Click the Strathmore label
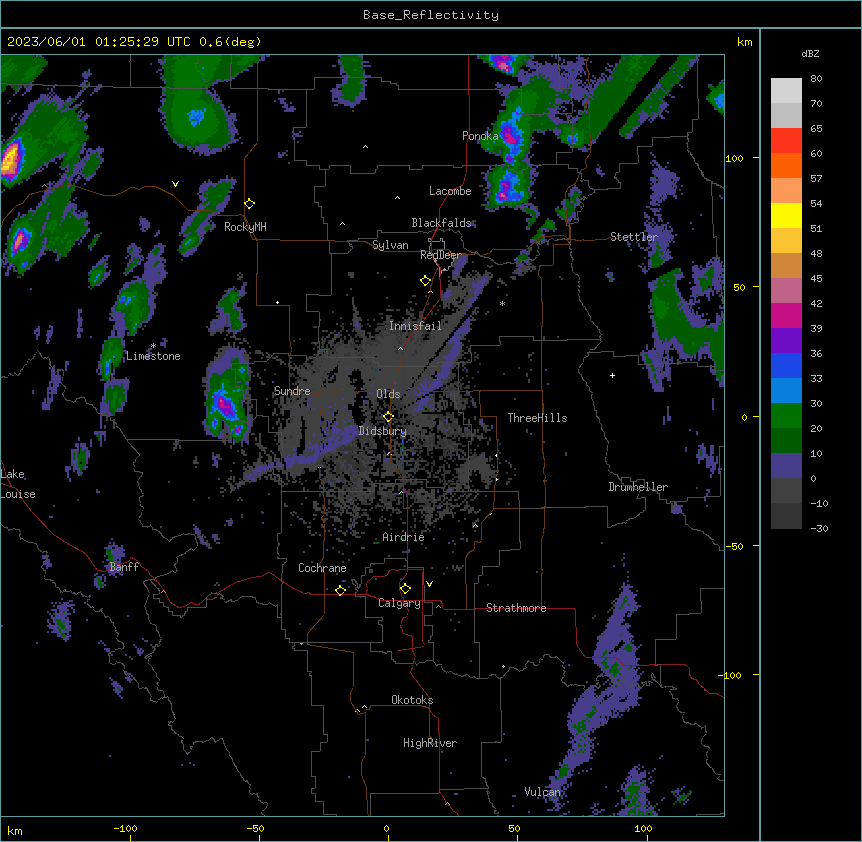Image resolution: width=862 pixels, height=842 pixels. pyautogui.click(x=516, y=608)
